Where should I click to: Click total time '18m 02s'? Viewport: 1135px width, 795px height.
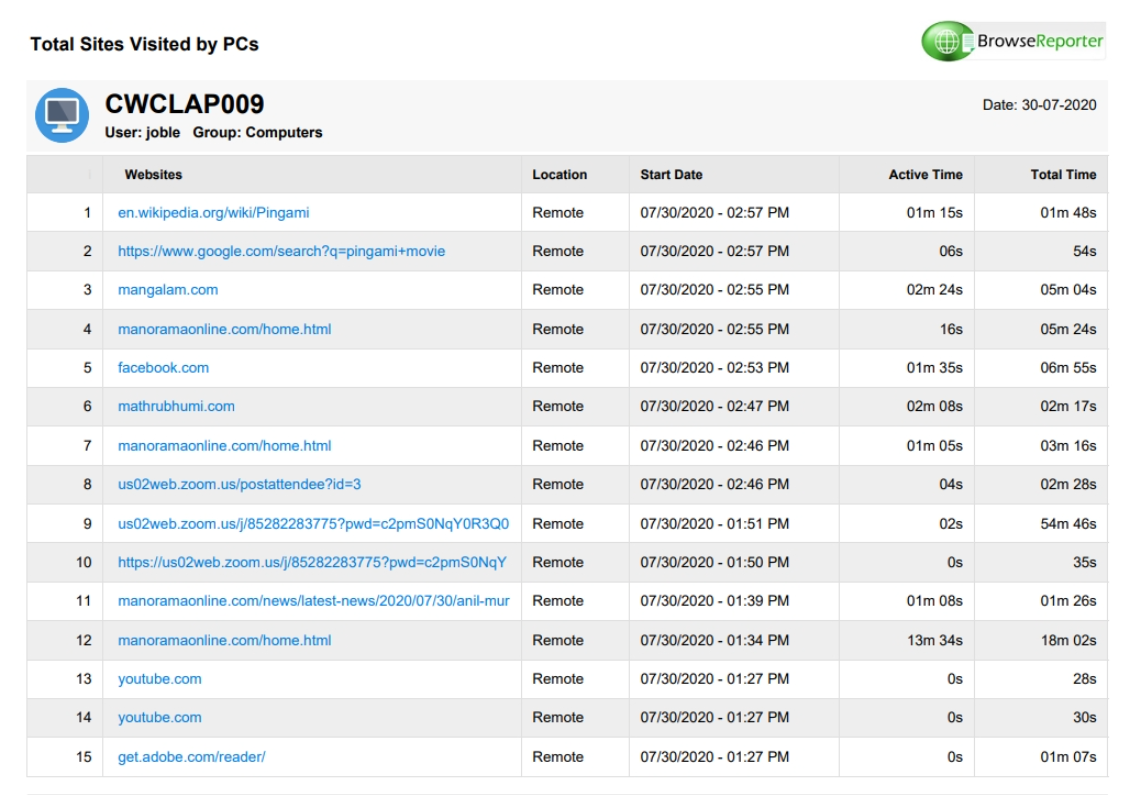pyautogui.click(x=1068, y=640)
